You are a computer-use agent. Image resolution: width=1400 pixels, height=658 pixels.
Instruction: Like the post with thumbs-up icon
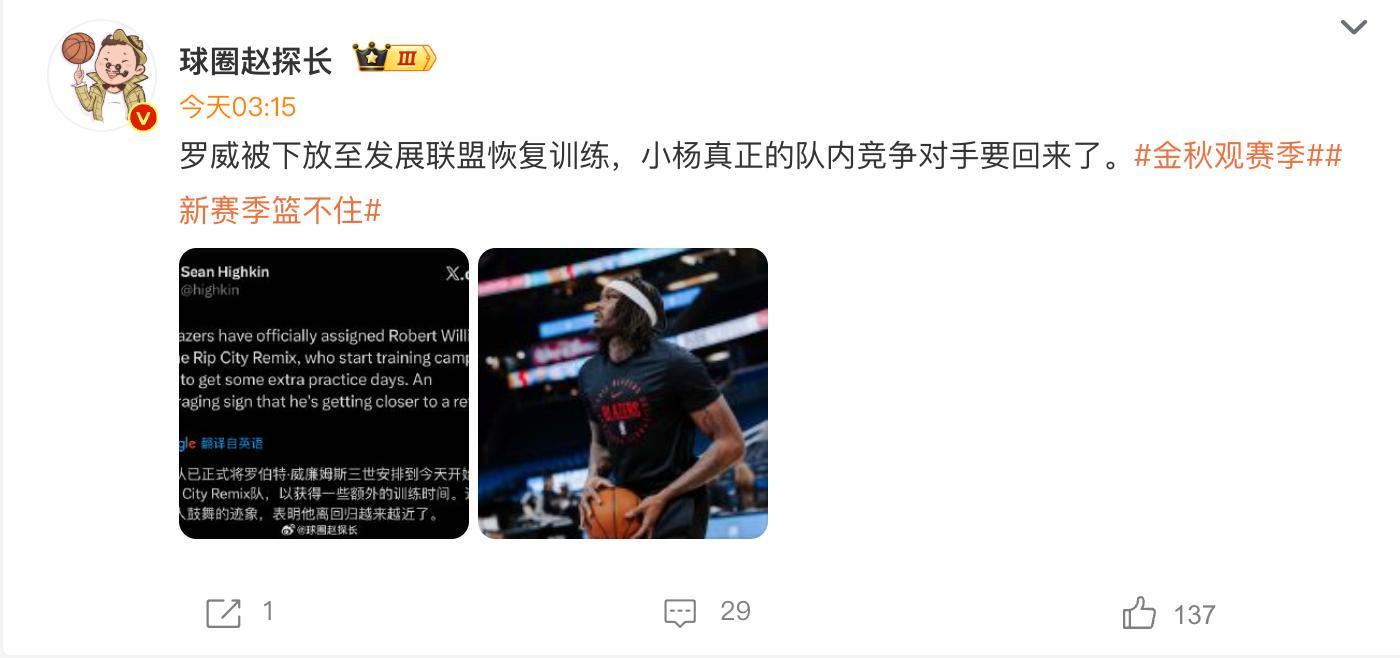pyautogui.click(x=1139, y=612)
